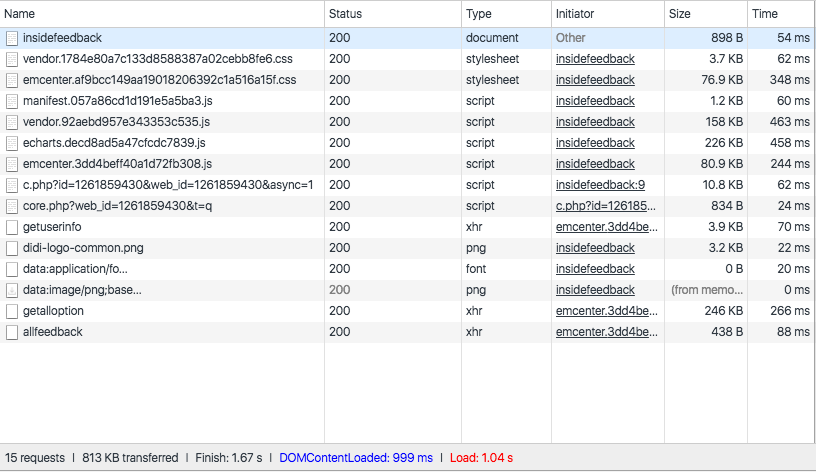Sort requests by the Time column

point(764,14)
